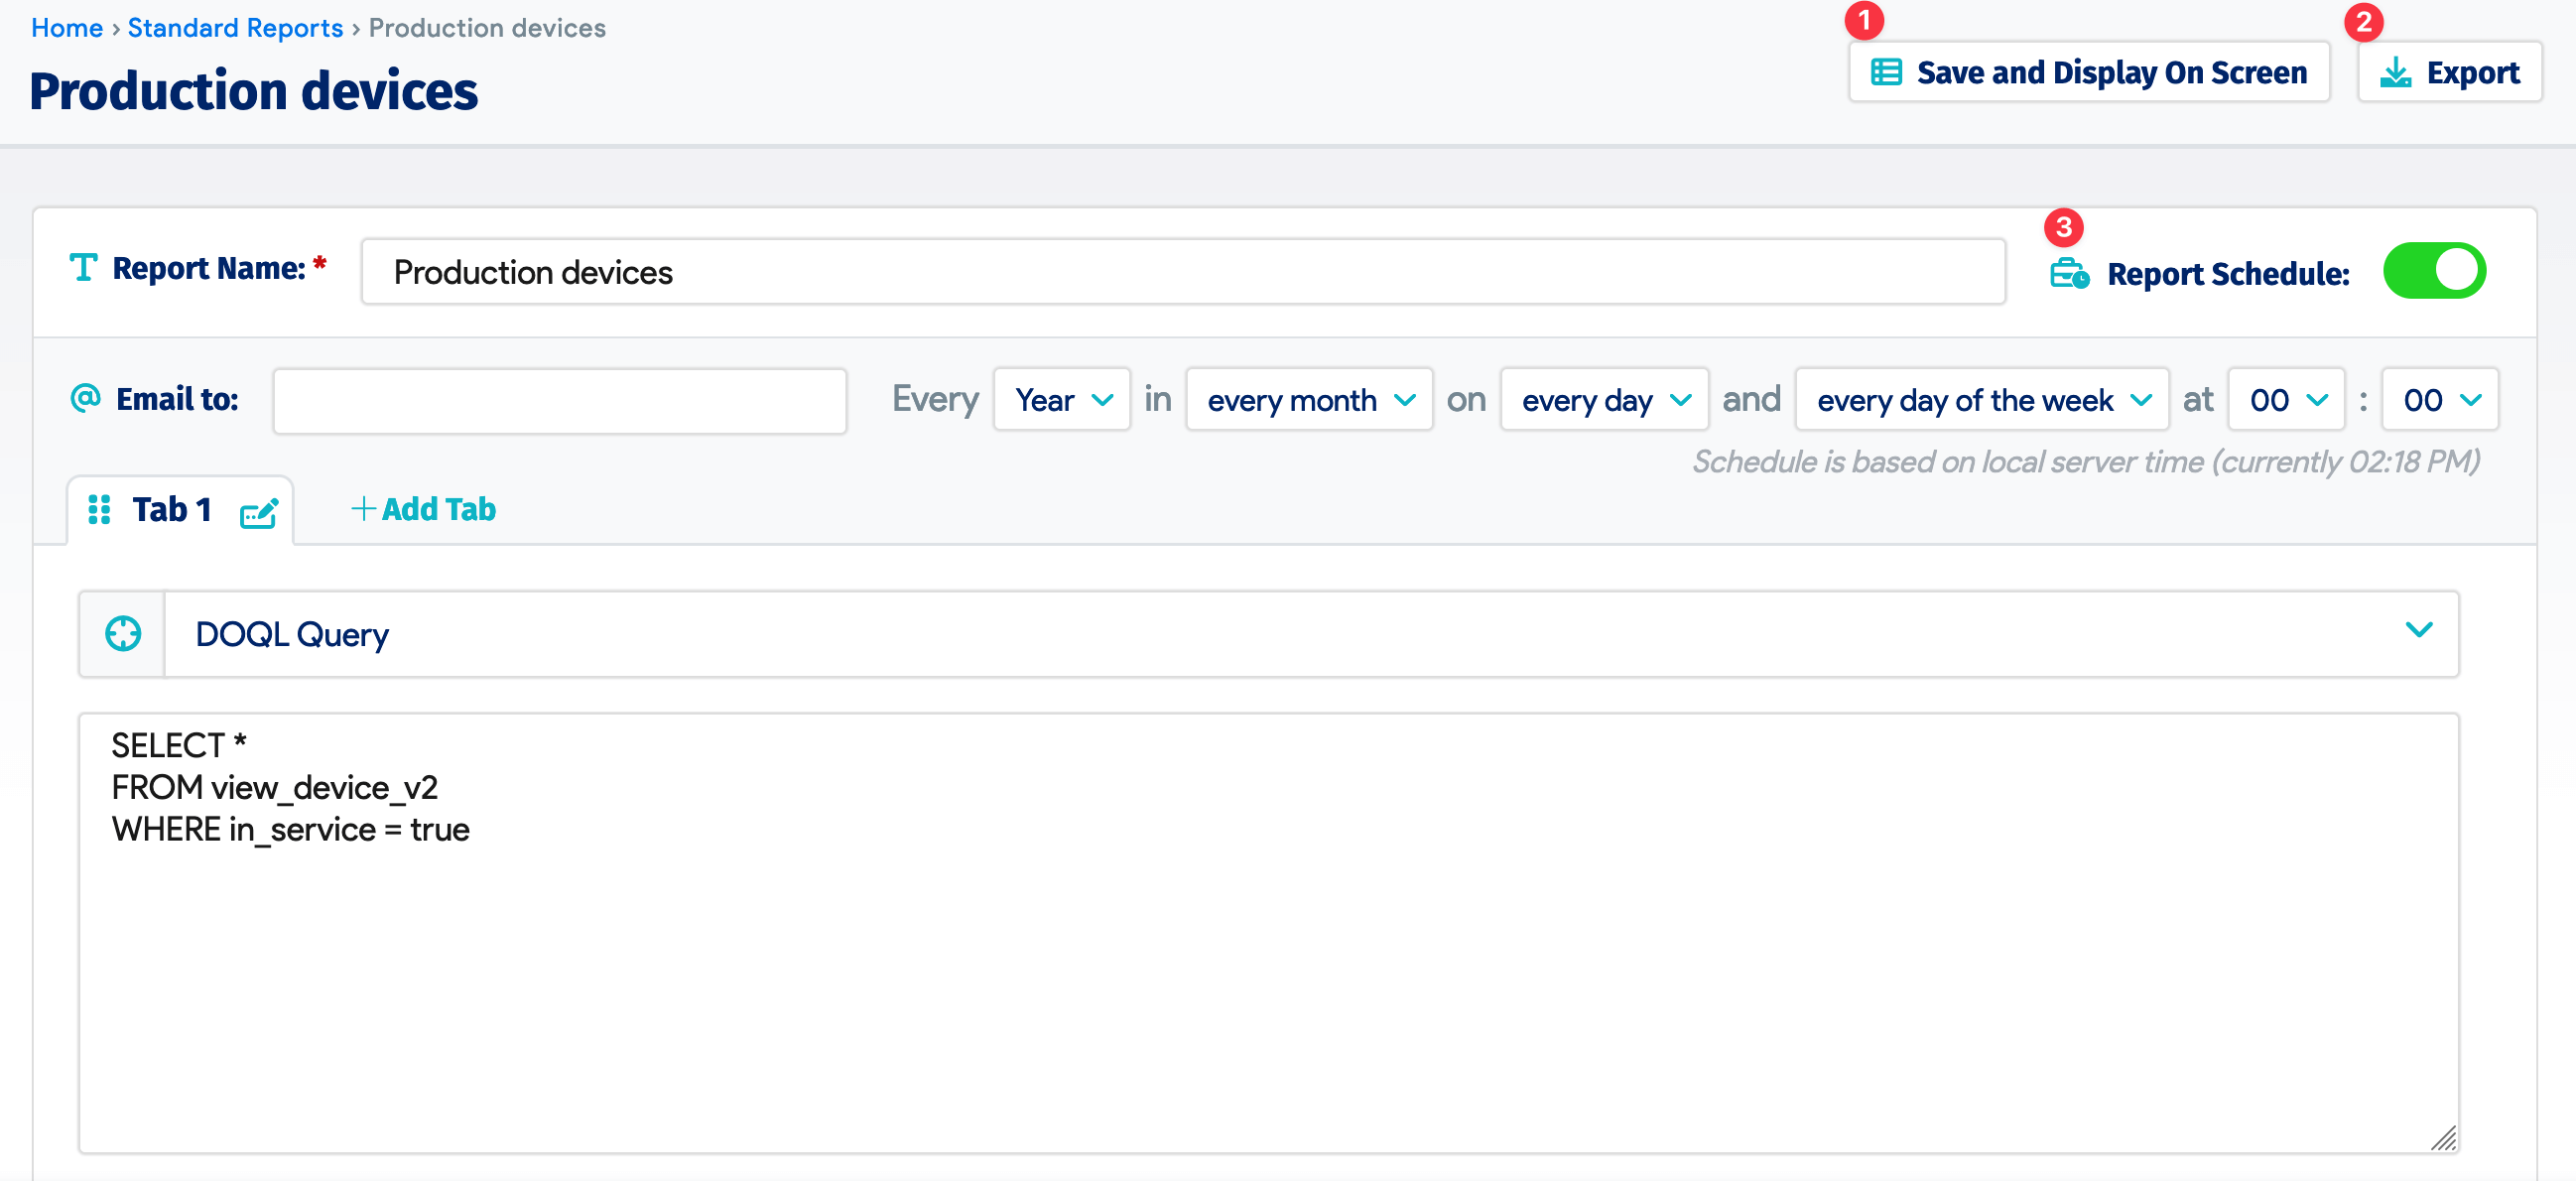
Task: Click Save and Display On Screen button
Action: click(2088, 72)
